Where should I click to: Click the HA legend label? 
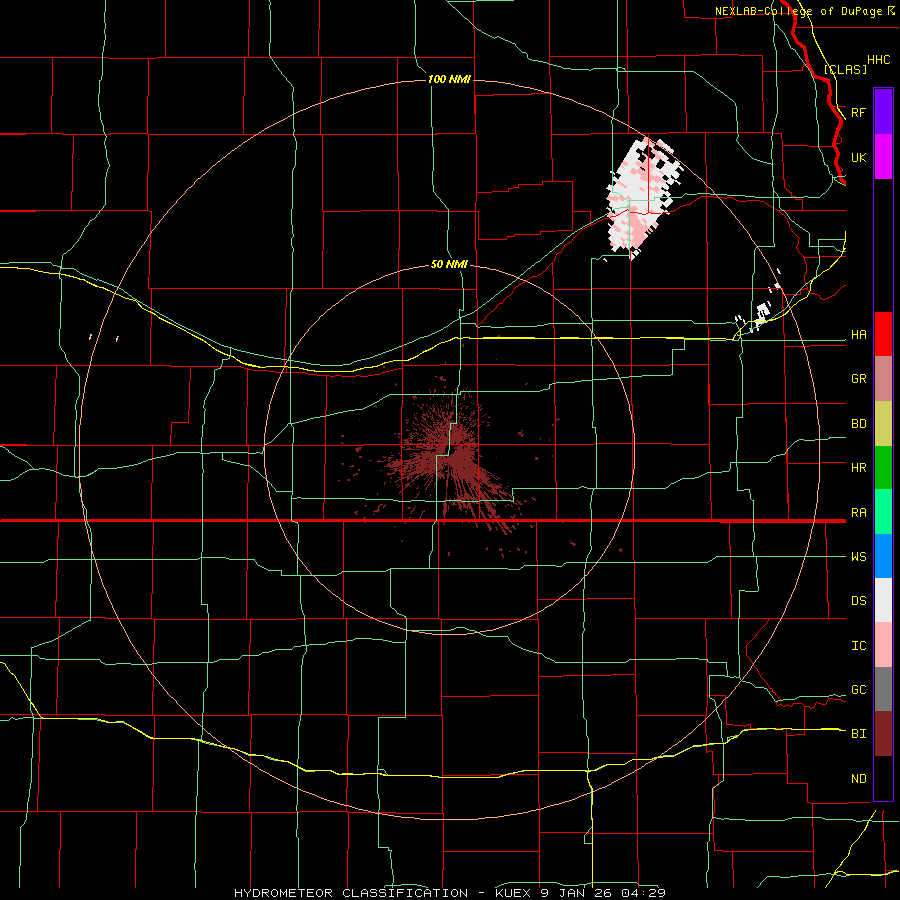pos(859,335)
